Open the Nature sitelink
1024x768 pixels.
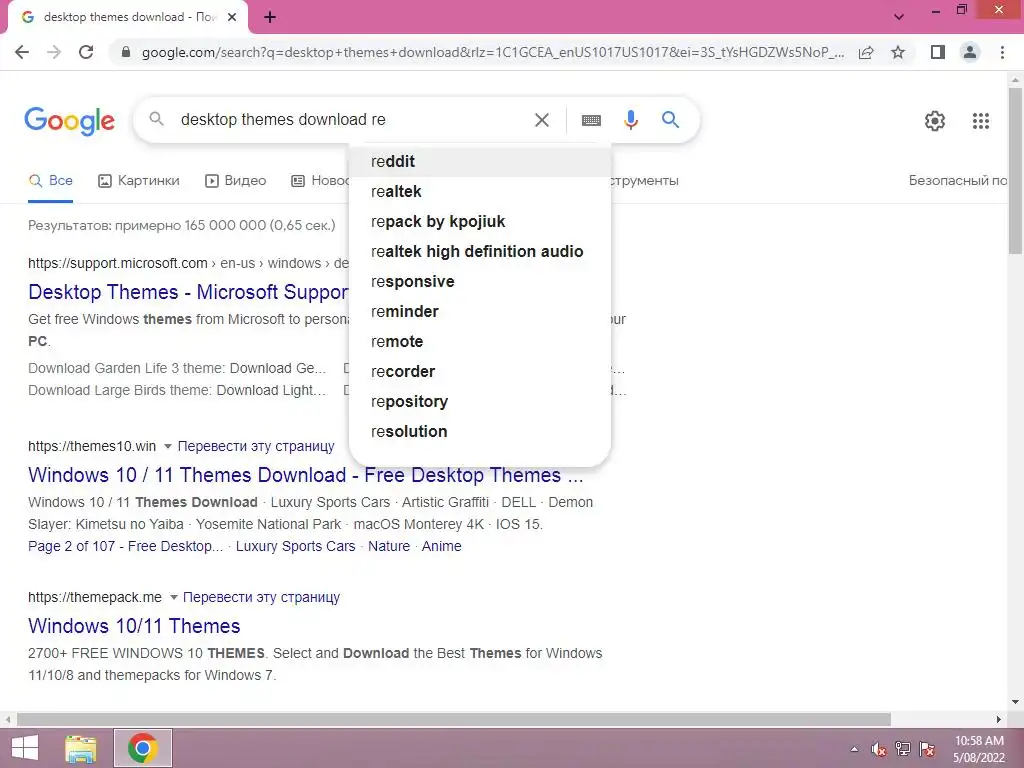[x=389, y=547]
